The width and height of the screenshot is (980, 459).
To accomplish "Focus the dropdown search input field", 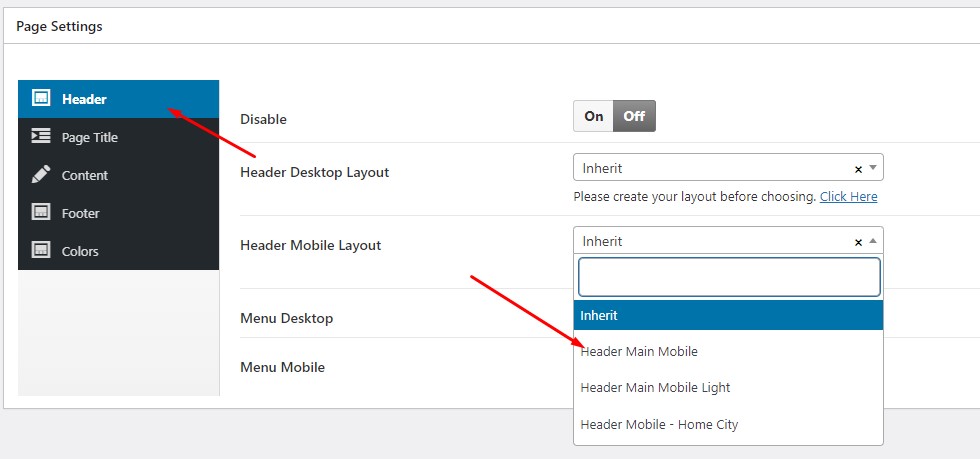I will coord(729,277).
